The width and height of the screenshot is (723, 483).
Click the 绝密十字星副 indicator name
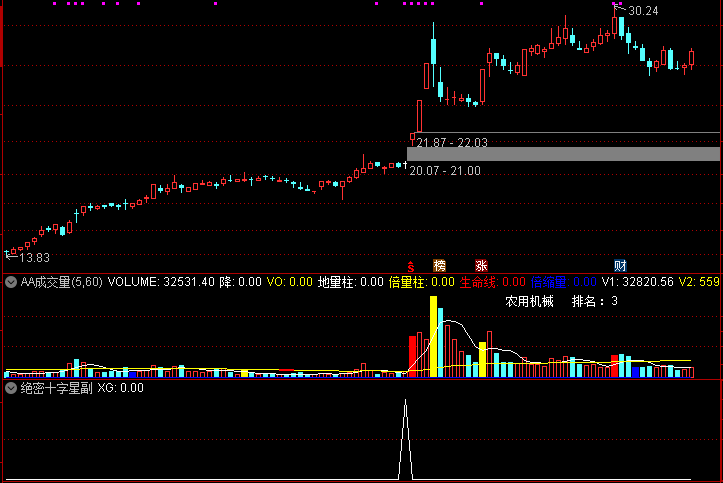coord(56,388)
